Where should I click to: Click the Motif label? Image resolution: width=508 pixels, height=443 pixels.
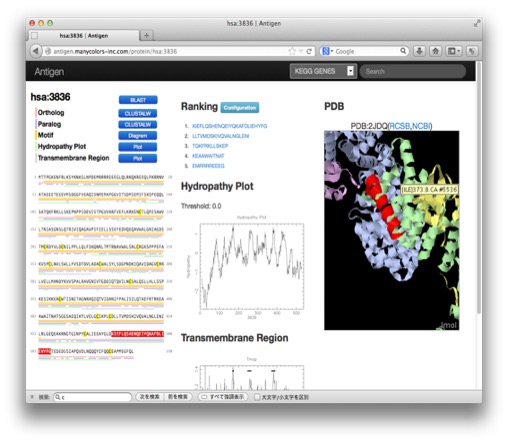(45, 135)
